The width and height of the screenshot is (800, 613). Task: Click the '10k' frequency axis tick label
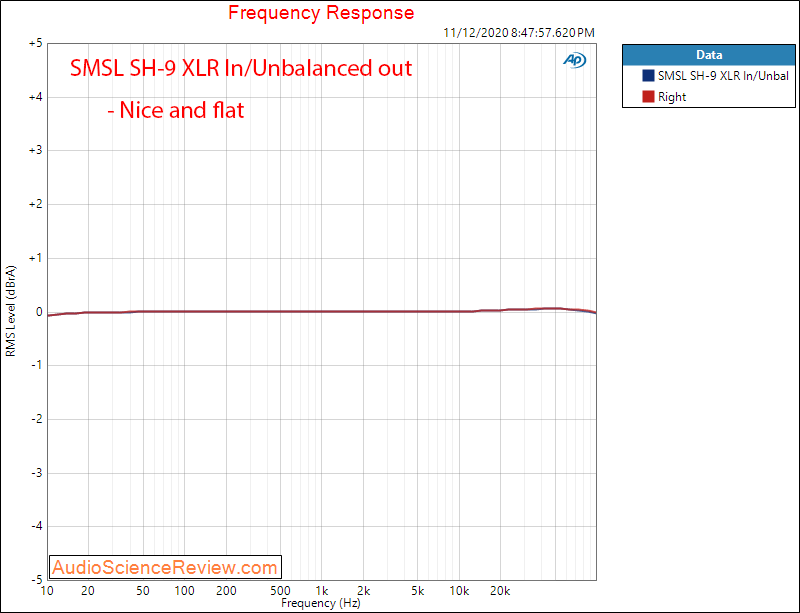(459, 591)
